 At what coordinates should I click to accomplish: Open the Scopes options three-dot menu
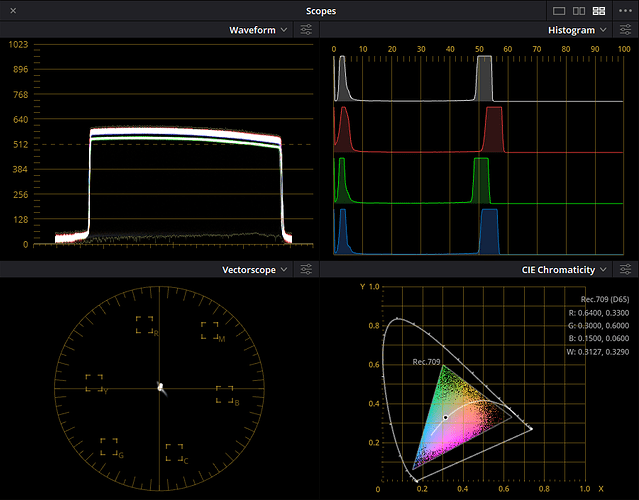(625, 11)
